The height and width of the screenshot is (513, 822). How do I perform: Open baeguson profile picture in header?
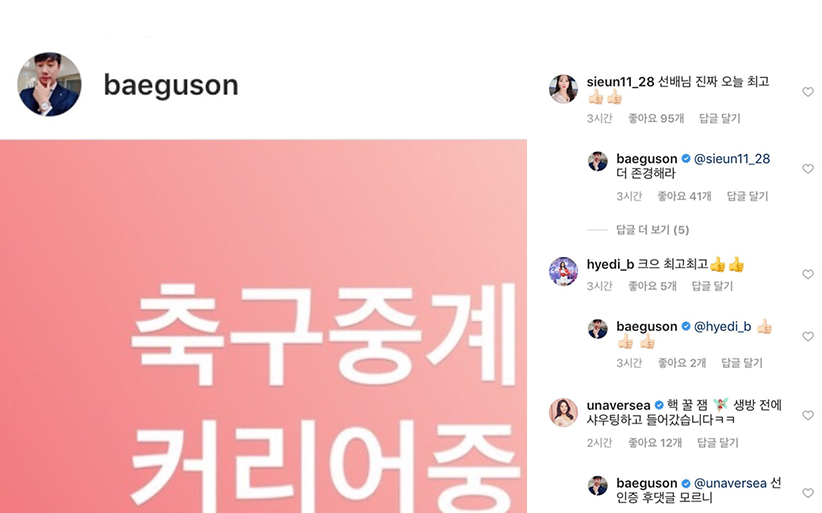[49, 84]
